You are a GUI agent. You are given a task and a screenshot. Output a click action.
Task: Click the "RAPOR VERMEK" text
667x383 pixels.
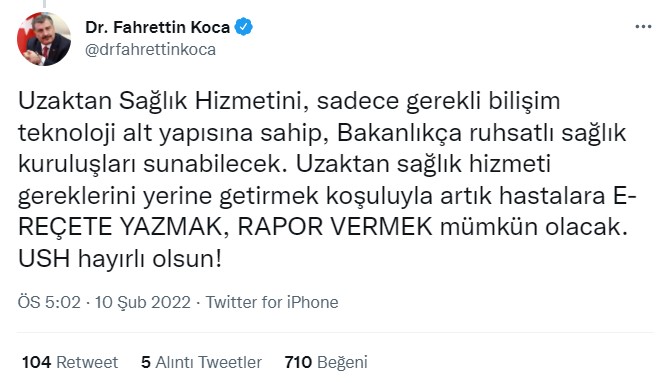click(x=335, y=226)
